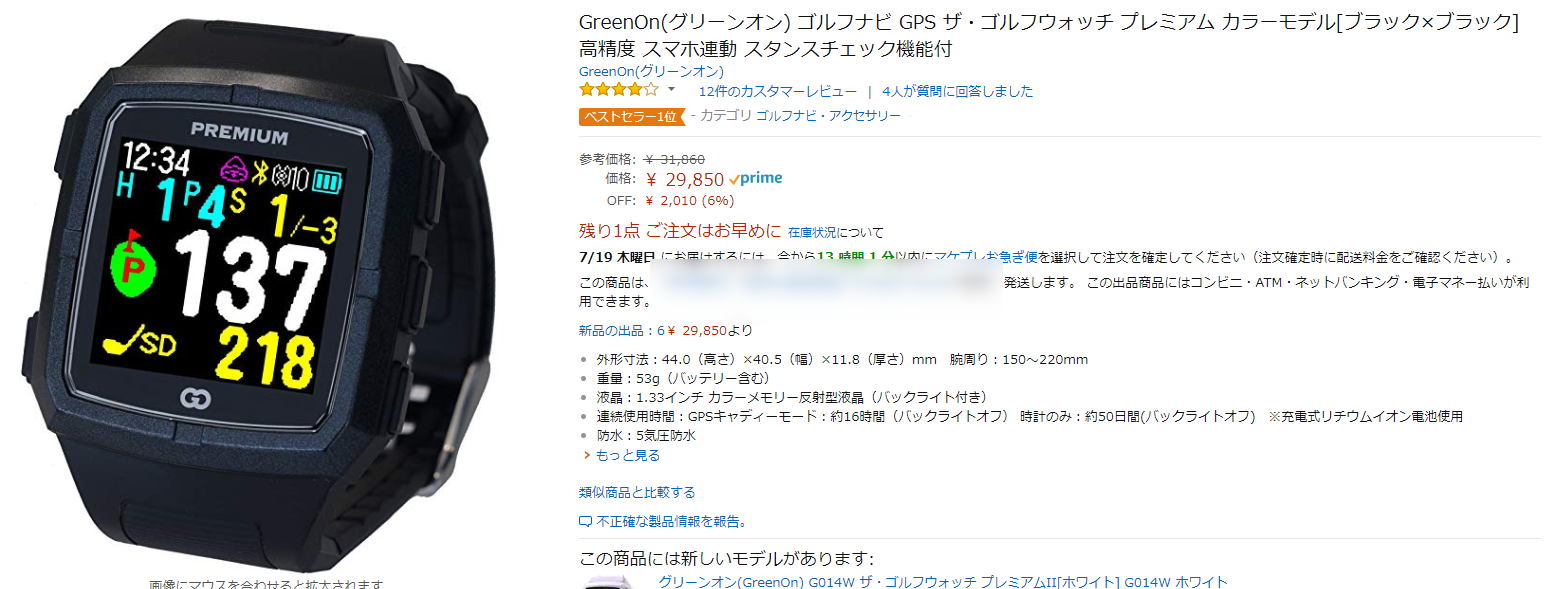1552x589 pixels.
Task: Click the prime logo icon
Action: (756, 179)
